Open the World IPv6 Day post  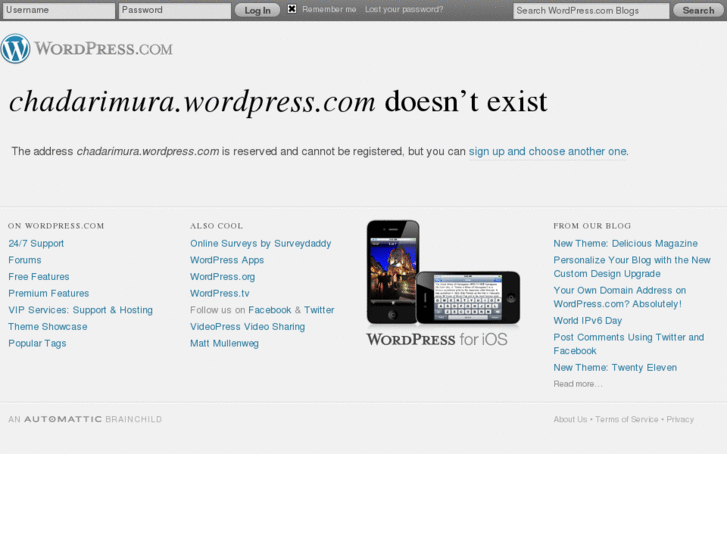(587, 321)
